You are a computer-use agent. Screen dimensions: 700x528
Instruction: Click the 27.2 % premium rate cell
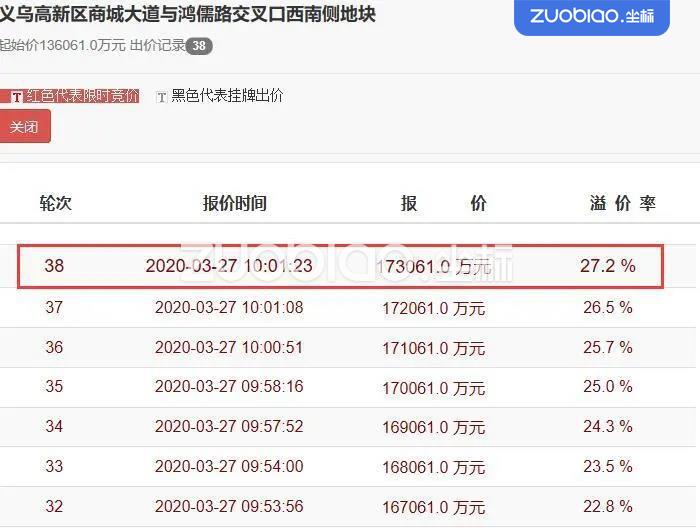[607, 267]
